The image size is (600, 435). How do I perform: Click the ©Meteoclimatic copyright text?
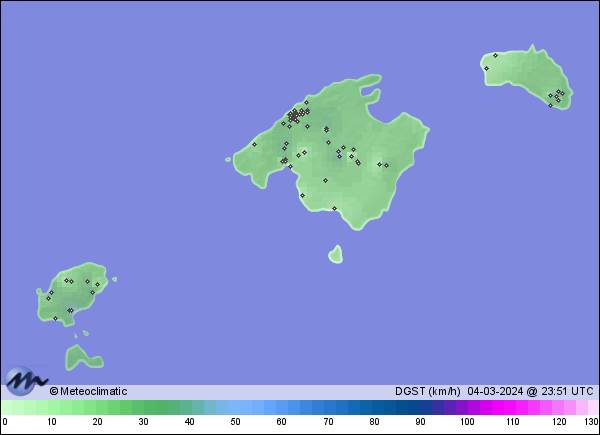[x=88, y=391]
